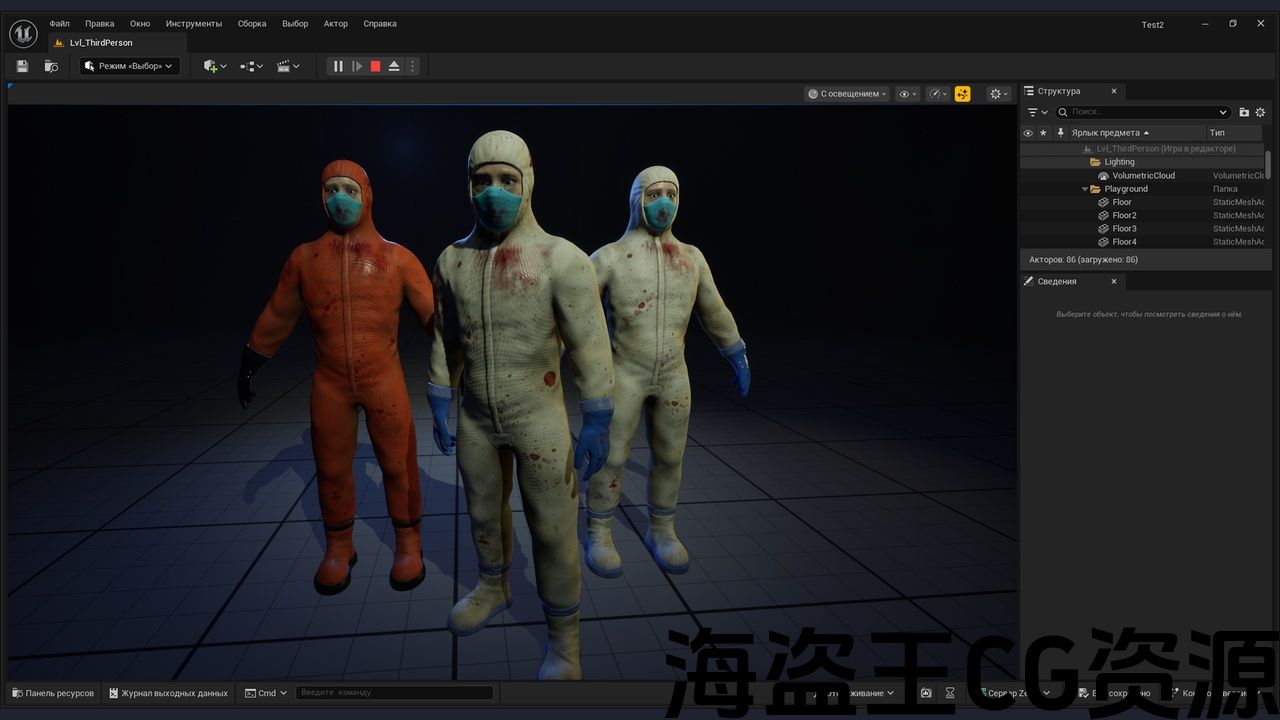Open the add actor cube-plus menu
The image size is (1280, 720).
coord(214,66)
